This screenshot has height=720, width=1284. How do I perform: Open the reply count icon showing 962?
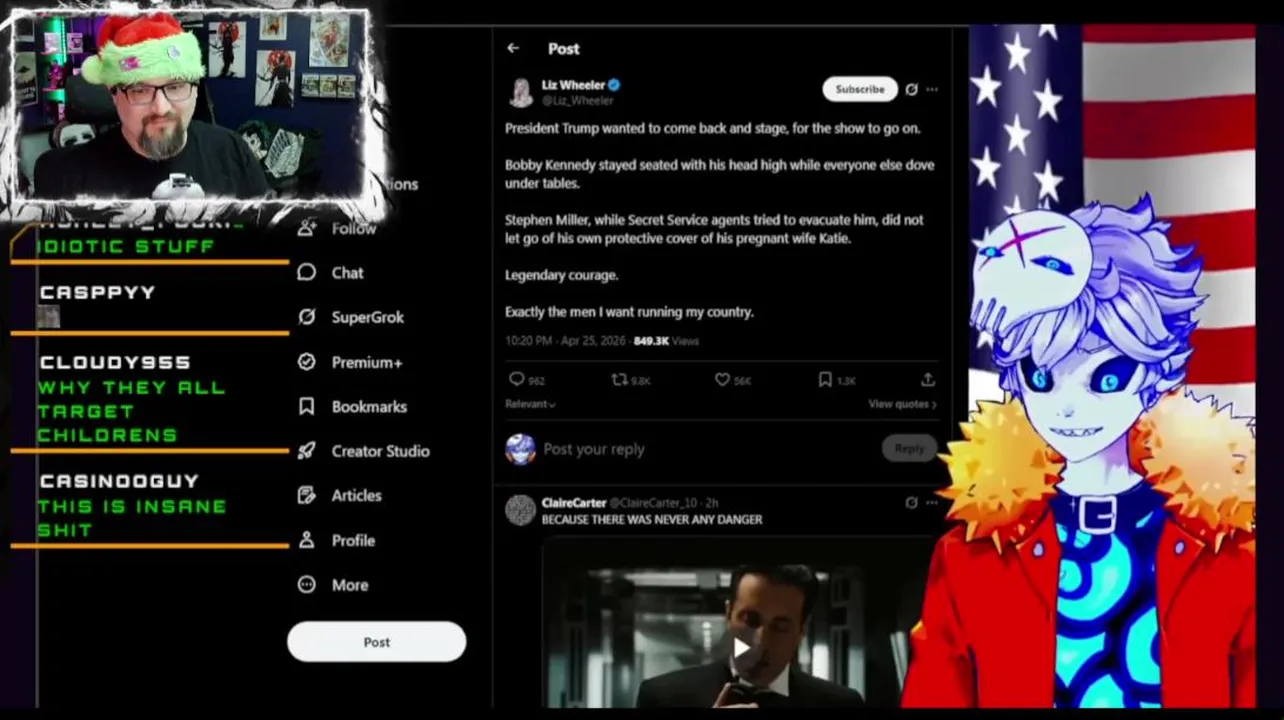click(517, 380)
